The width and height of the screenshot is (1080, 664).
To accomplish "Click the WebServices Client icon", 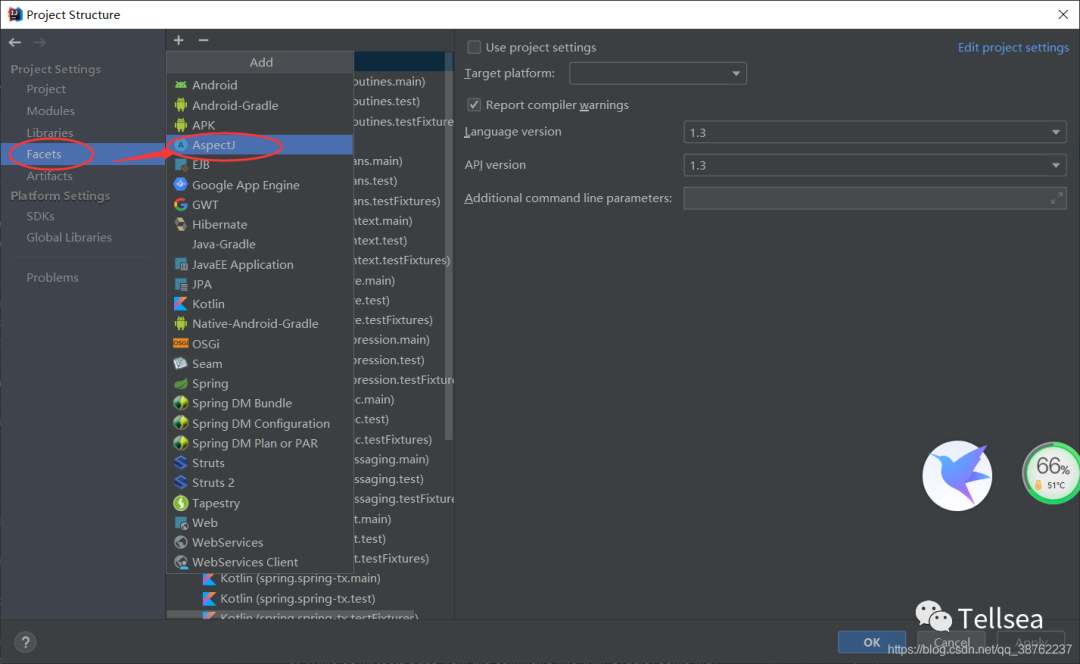I will pos(180,562).
